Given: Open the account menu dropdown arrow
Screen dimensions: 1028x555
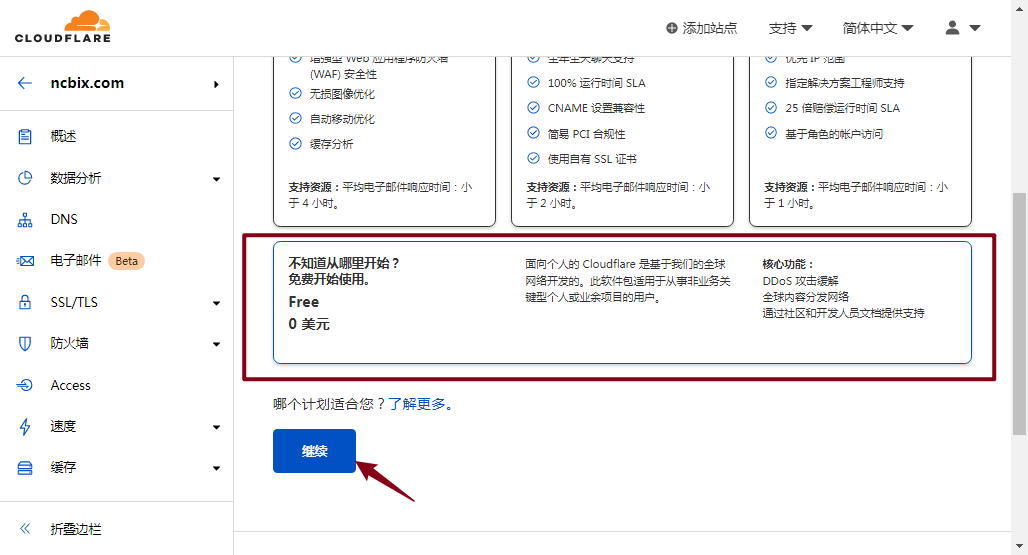Looking at the screenshot, I should 975,28.
